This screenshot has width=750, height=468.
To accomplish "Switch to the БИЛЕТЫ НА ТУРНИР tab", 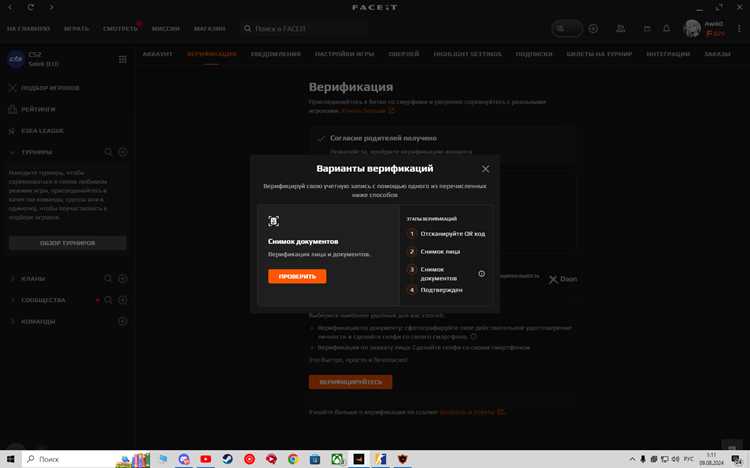I will point(599,54).
